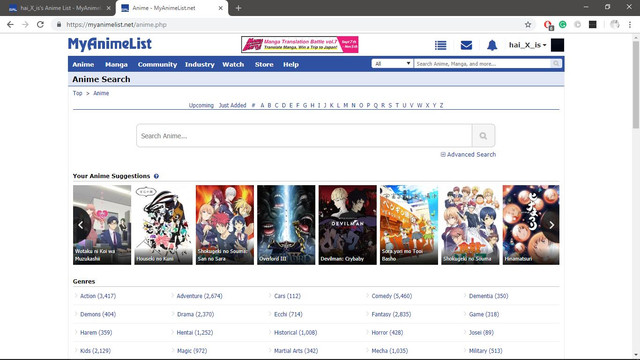Click inside the Search Anime text field
640x360 pixels.
pos(304,136)
